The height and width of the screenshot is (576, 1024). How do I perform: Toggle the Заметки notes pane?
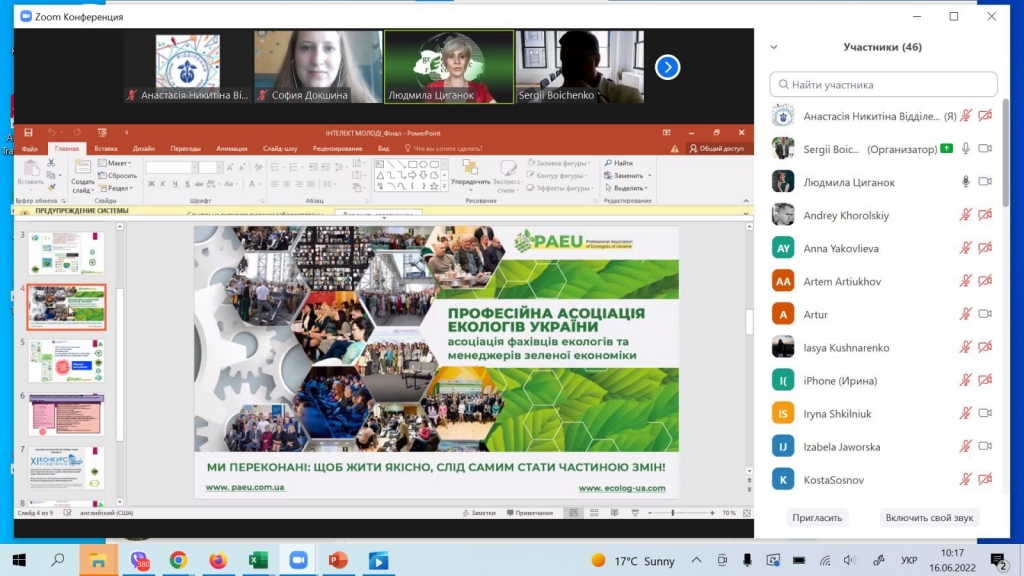click(x=479, y=513)
